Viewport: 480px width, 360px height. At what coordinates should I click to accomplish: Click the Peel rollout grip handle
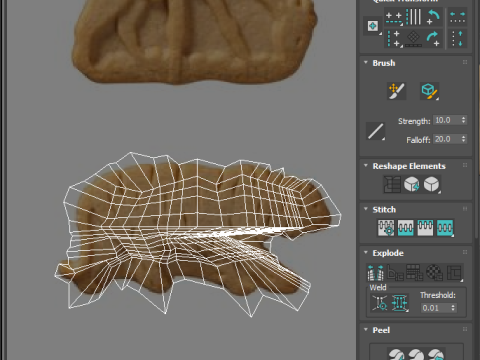pyautogui.click(x=465, y=329)
